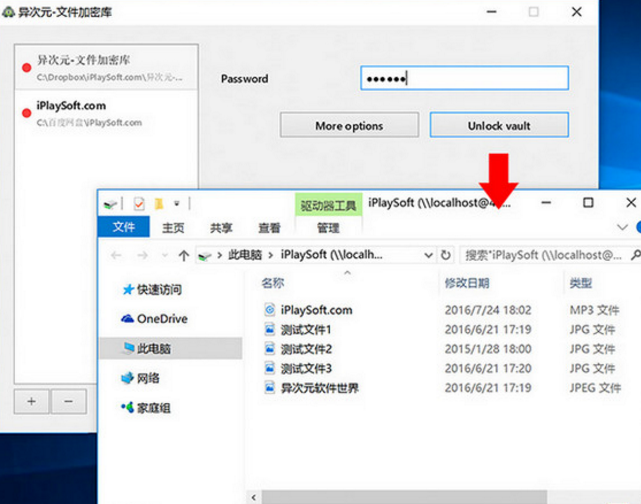
Task: Click the 测试文件1 JPG file icon
Action: pos(269,329)
